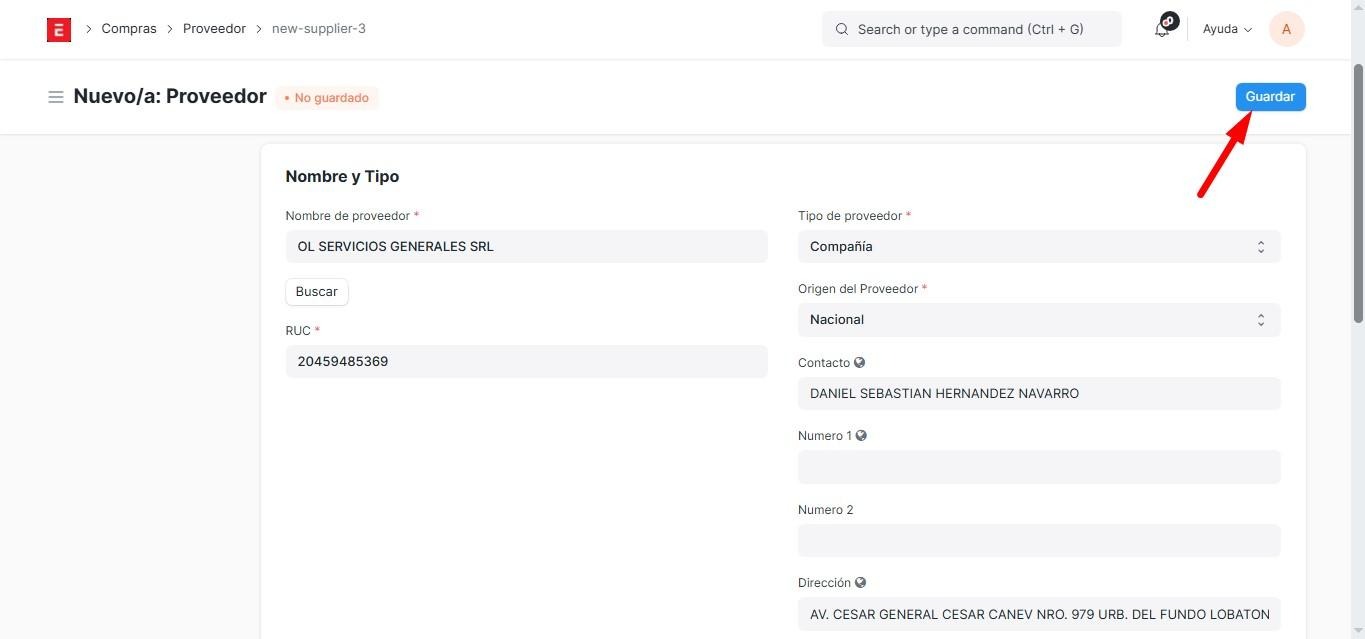This screenshot has width=1365, height=639.
Task: Click the page vertical scrollbar
Action: pyautogui.click(x=1357, y=190)
